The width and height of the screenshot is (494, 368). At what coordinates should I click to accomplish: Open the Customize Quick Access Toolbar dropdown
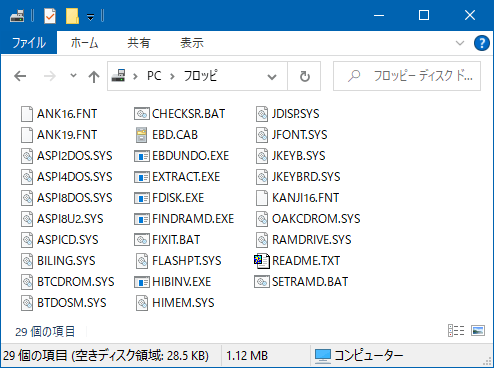[x=90, y=16]
